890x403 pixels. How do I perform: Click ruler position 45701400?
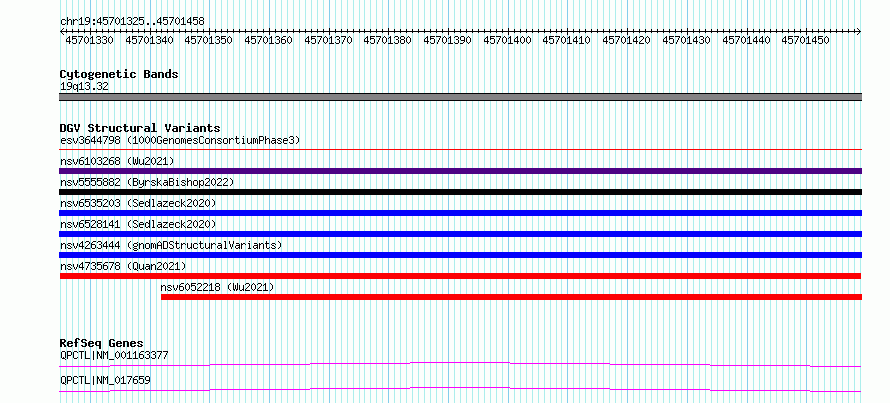tap(507, 40)
